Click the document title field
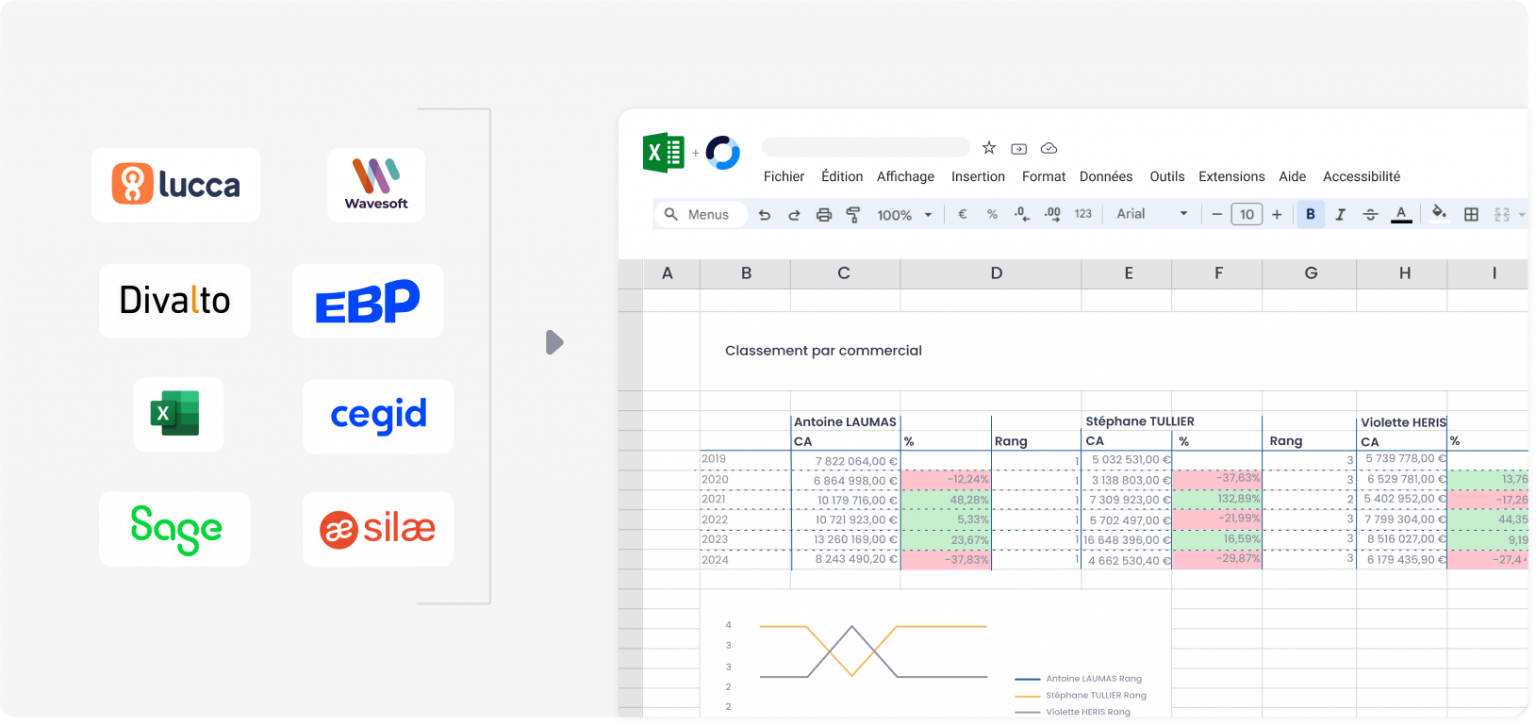Screen dimensions: 1536x725 [866, 148]
